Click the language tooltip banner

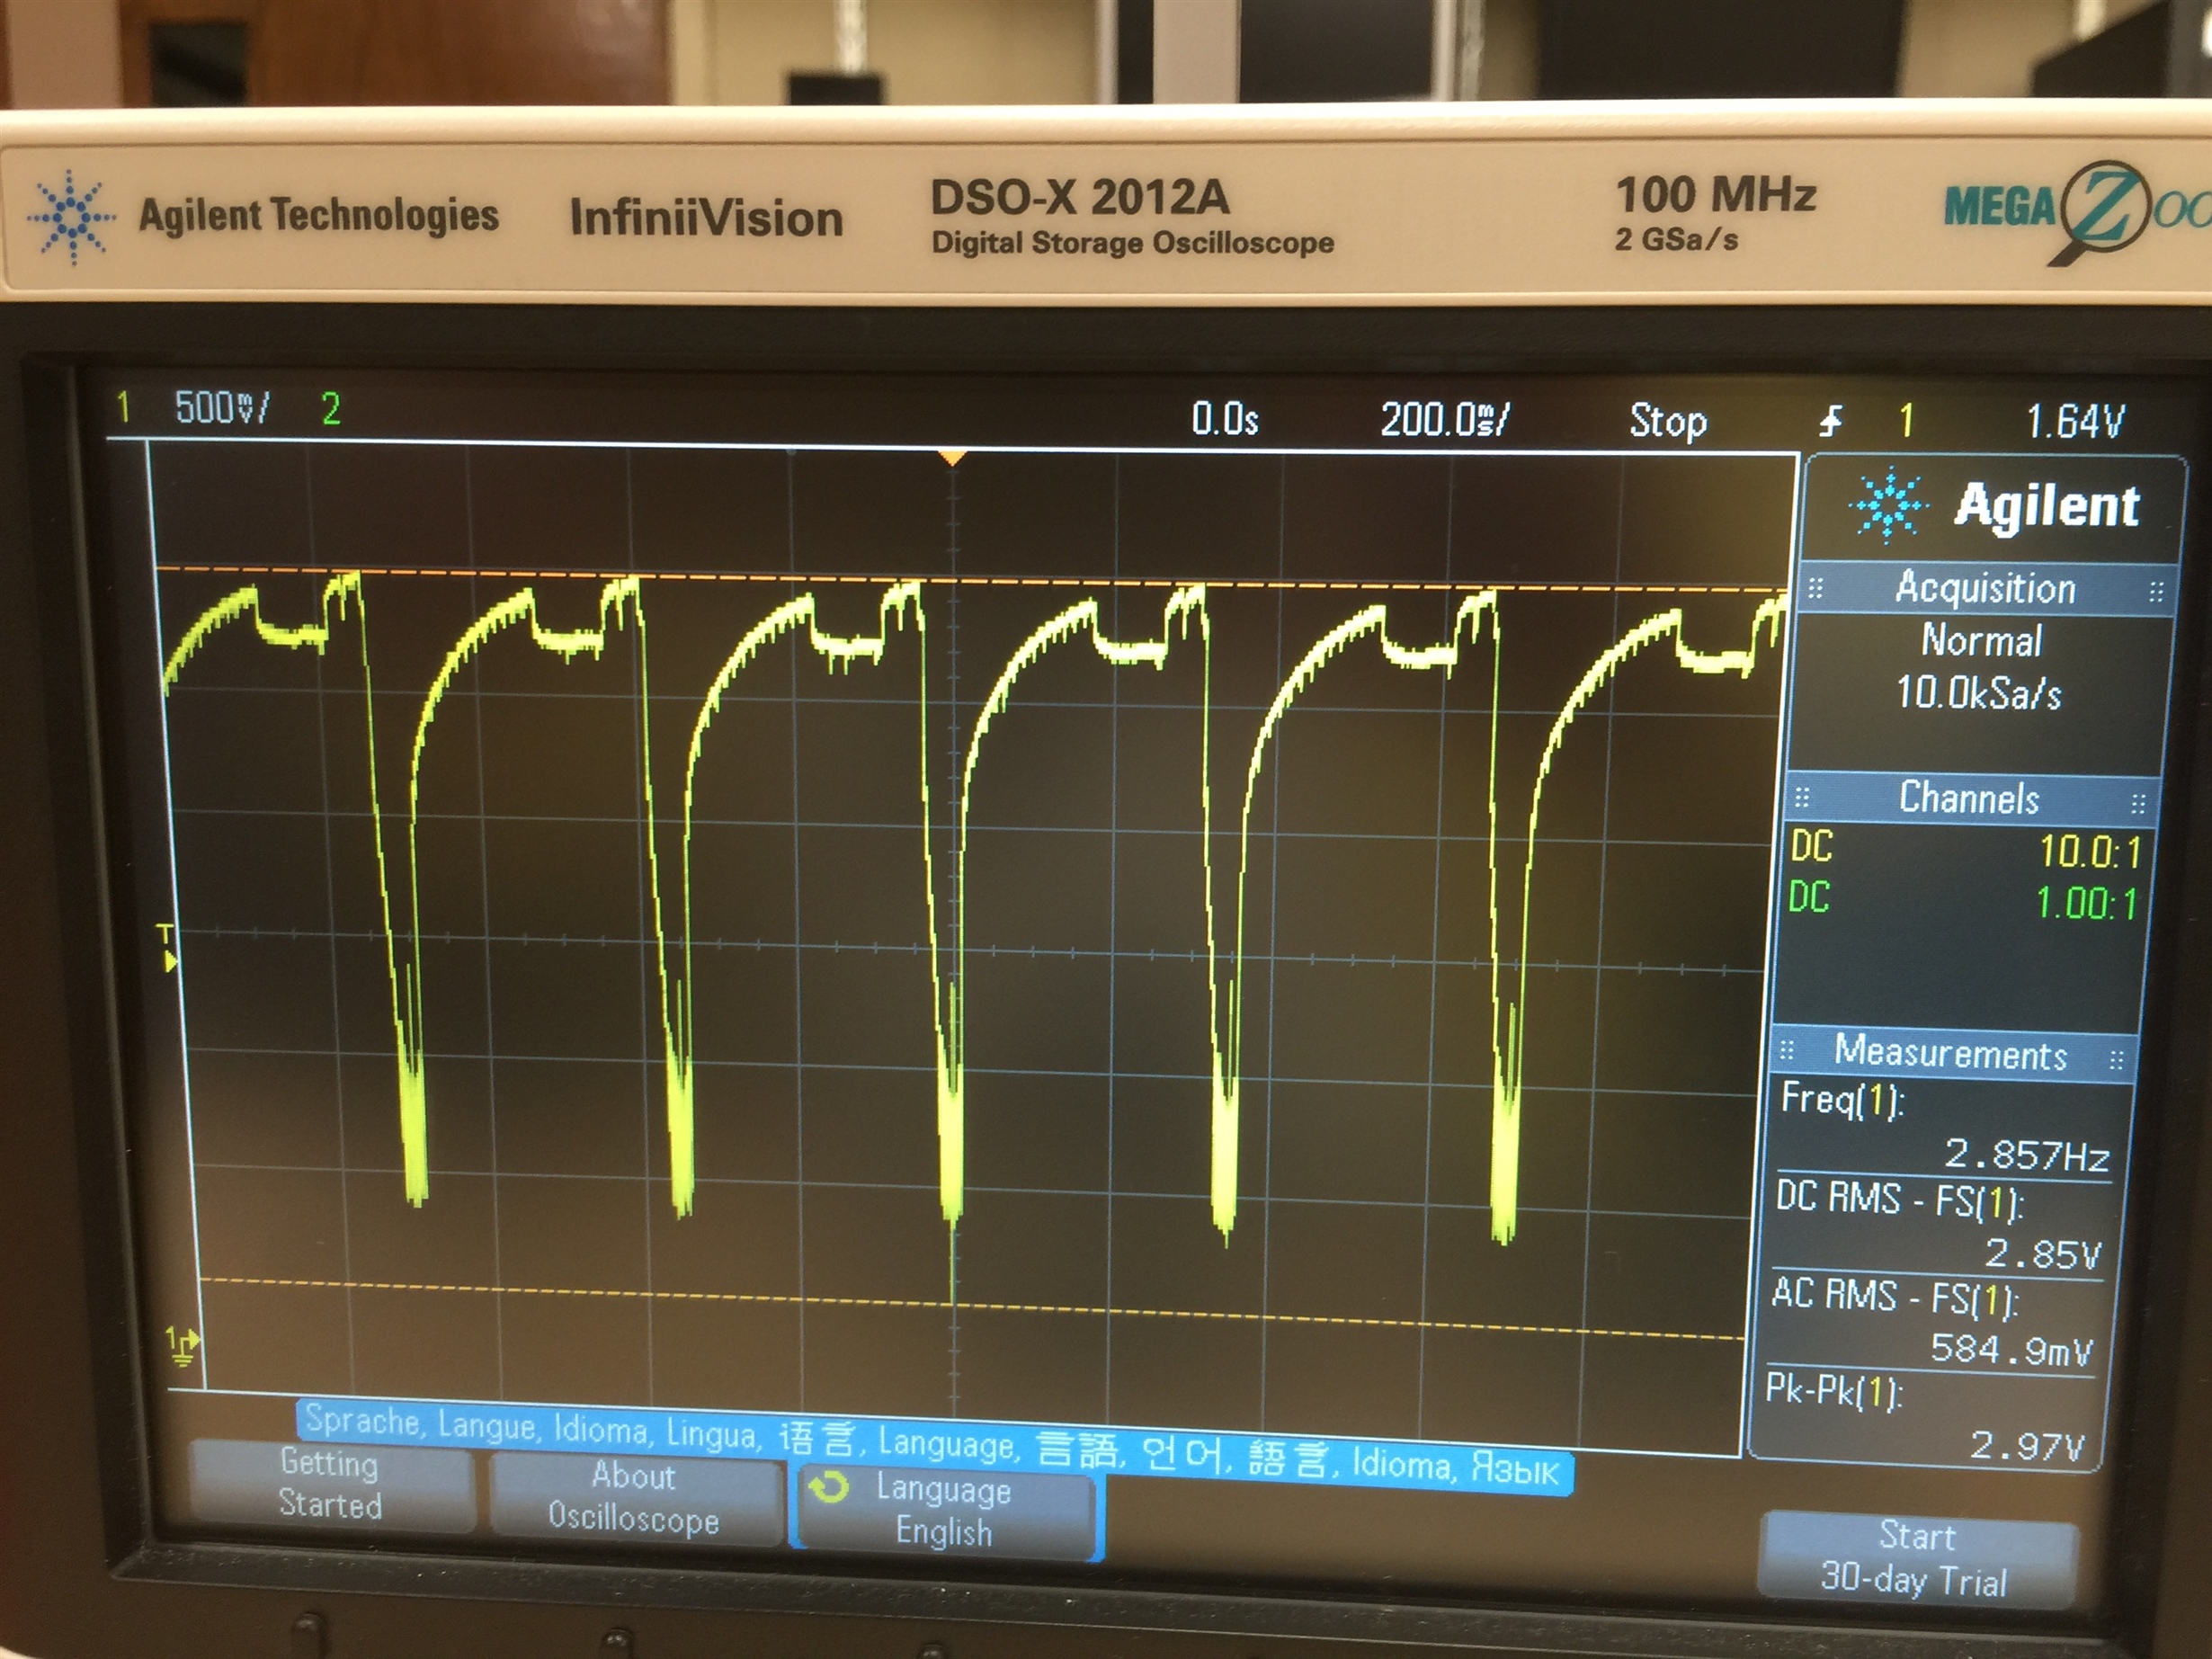[x=933, y=1446]
